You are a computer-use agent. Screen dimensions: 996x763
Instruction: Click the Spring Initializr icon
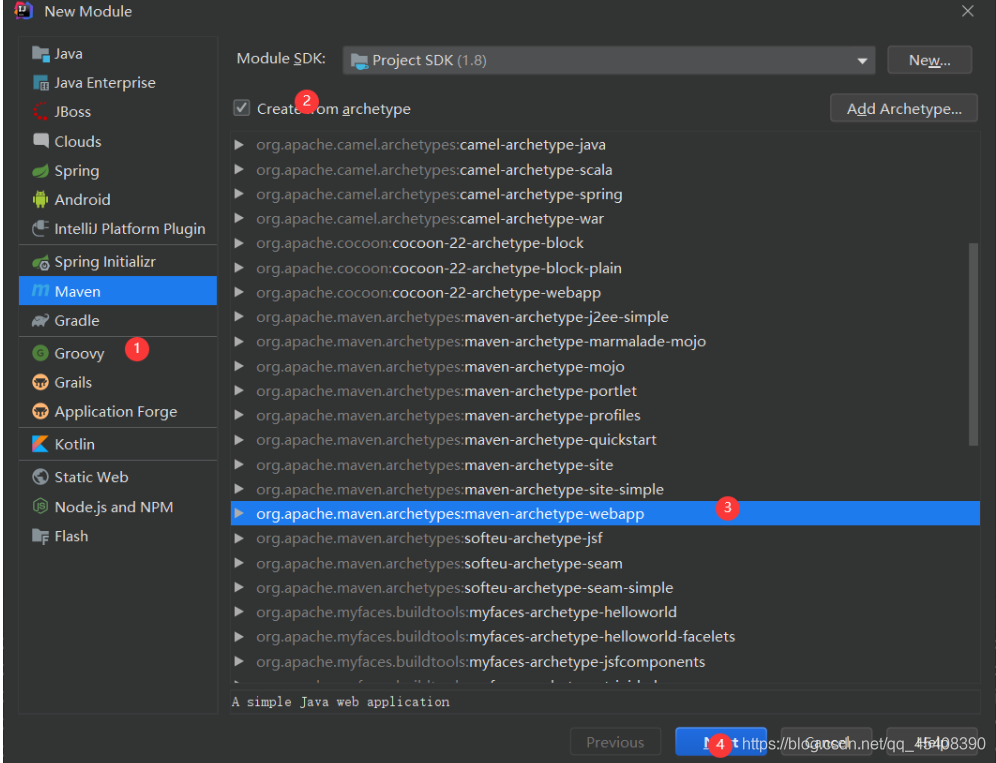tap(41, 262)
